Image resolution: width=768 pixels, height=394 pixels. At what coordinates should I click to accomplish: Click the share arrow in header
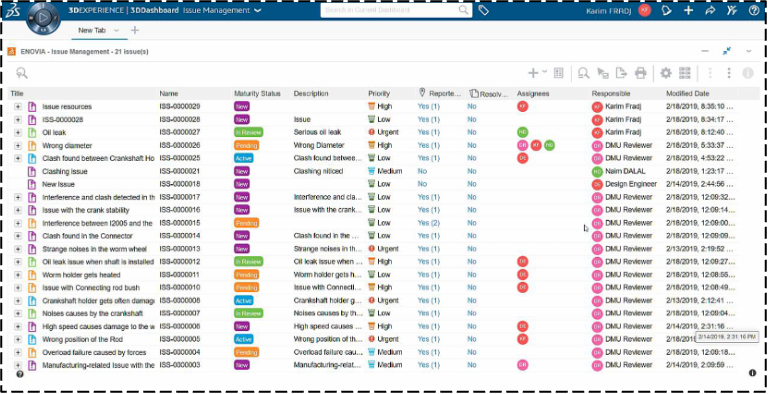710,10
